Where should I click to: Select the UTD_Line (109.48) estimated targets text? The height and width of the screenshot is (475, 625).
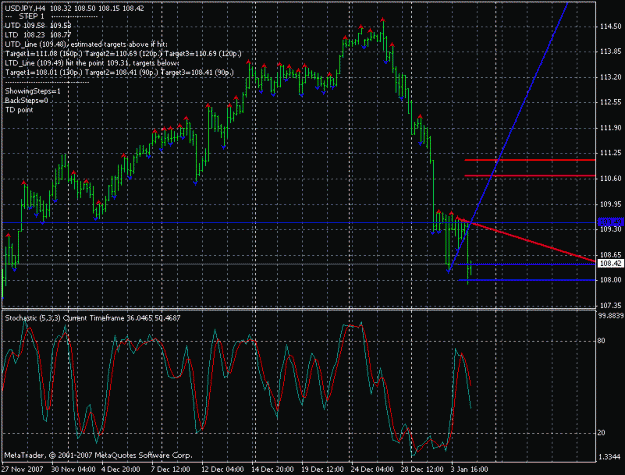[x=86, y=44]
